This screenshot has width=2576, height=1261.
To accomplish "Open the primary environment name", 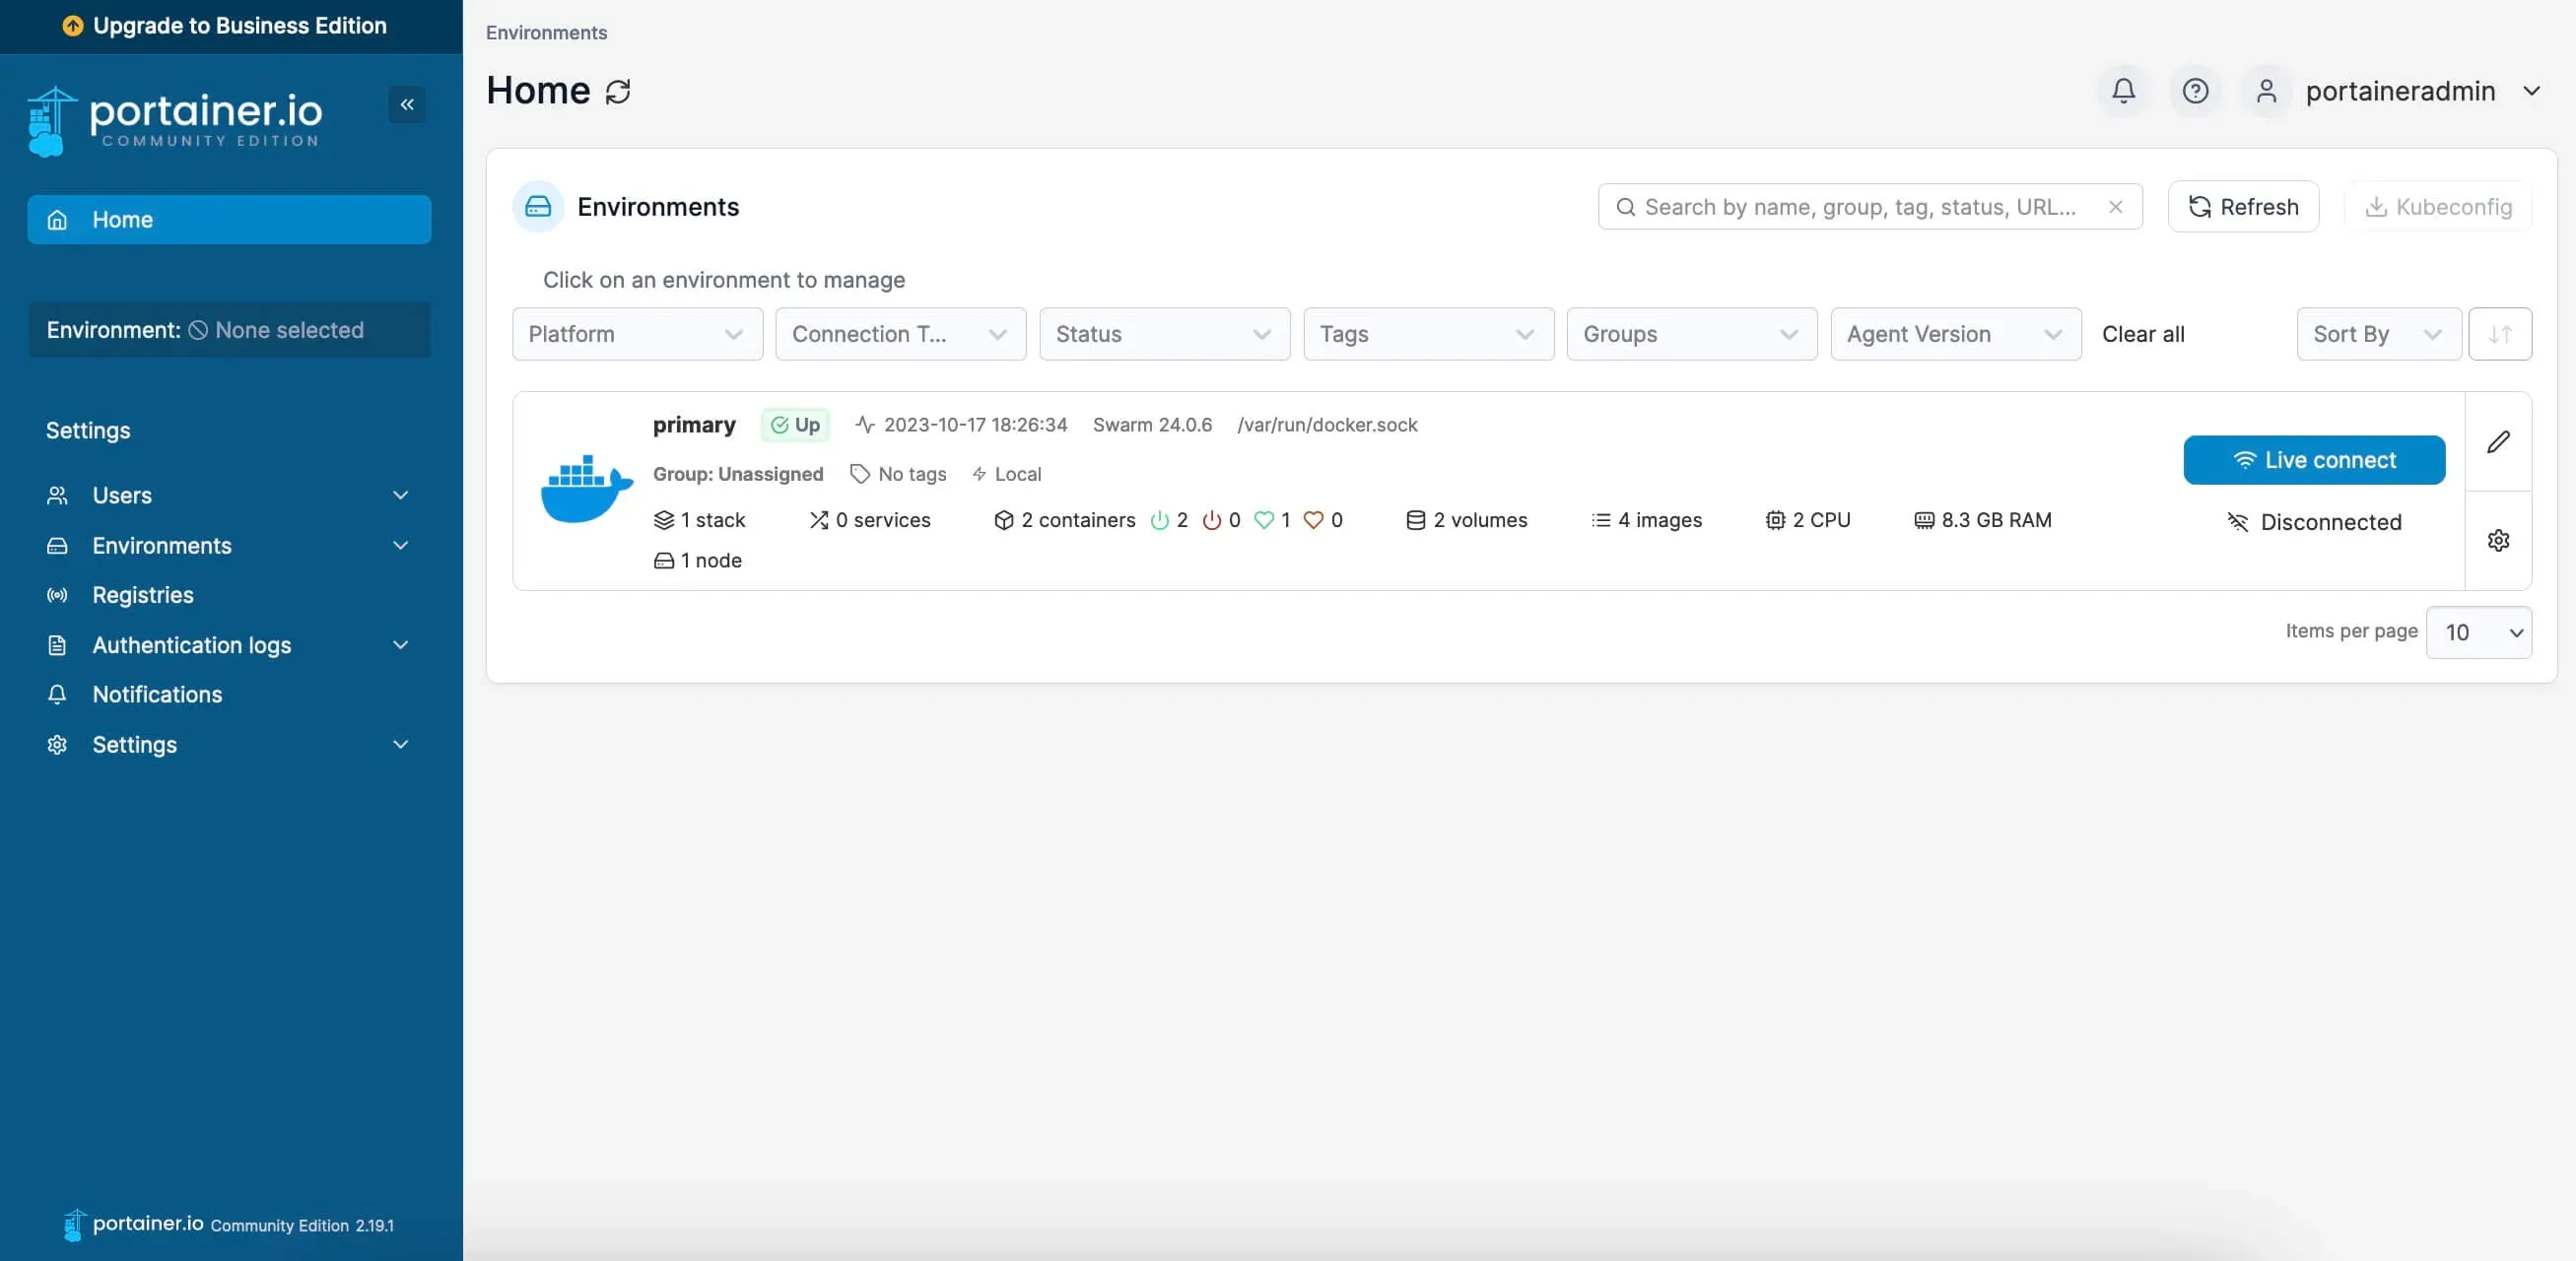I will point(694,425).
